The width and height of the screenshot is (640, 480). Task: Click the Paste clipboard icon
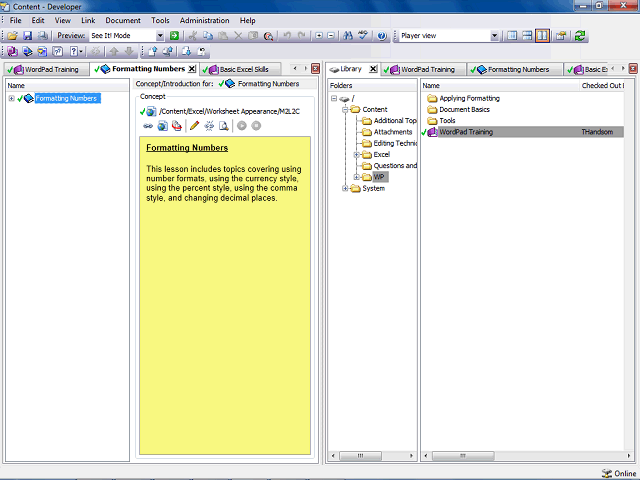223,36
